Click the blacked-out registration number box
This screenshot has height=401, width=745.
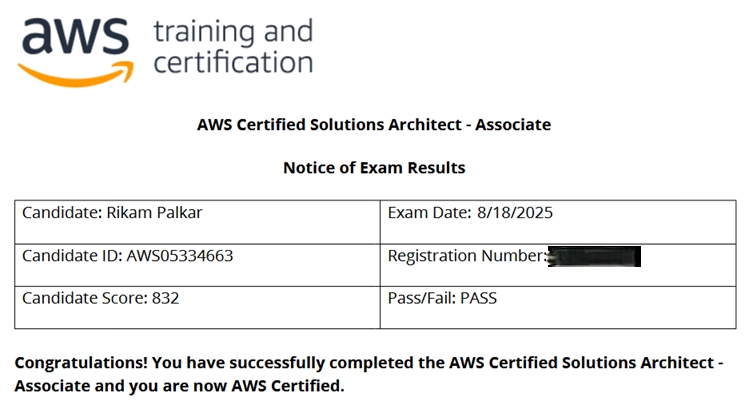coord(594,257)
